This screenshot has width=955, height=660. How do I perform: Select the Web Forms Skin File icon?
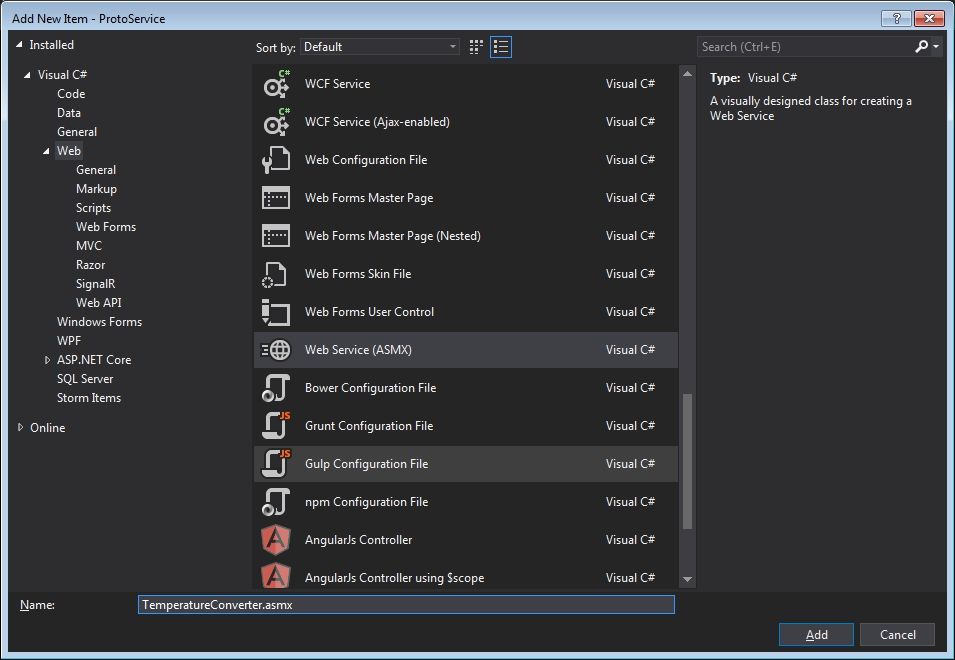point(276,274)
